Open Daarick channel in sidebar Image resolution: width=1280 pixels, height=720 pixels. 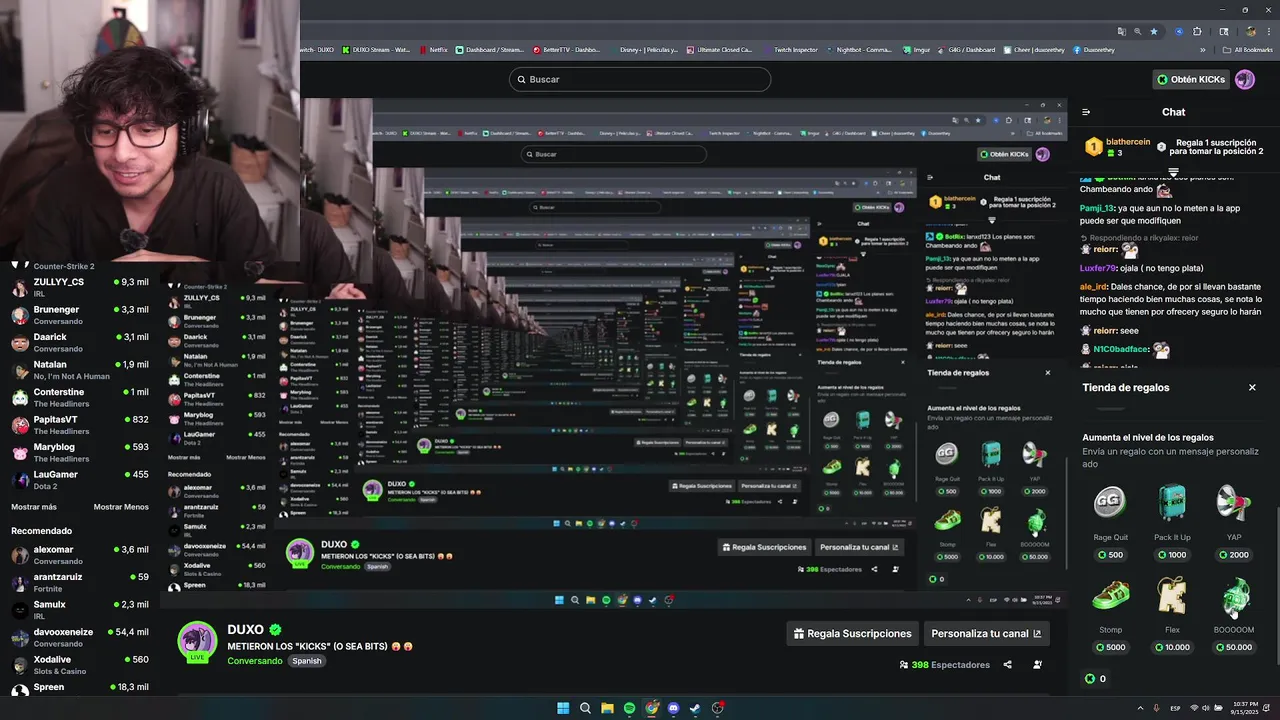(x=80, y=342)
